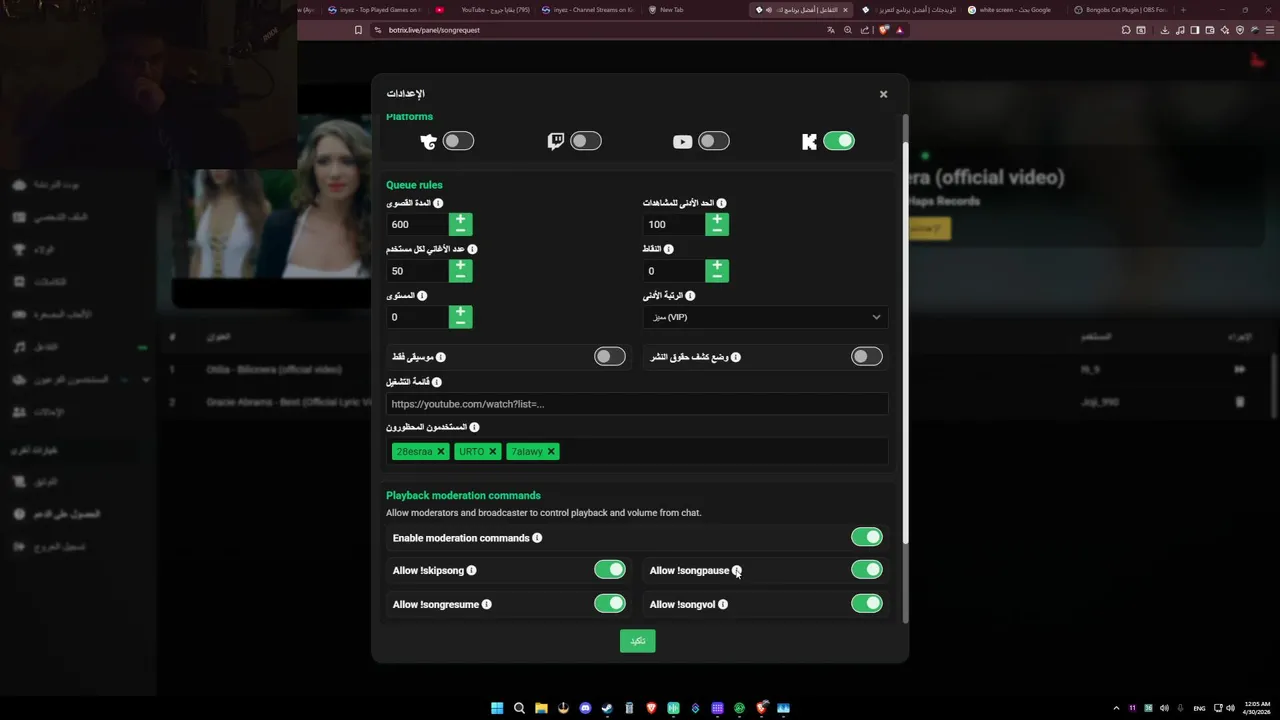
Task: Click the green confirm button at dialog bottom
Action: (637, 641)
